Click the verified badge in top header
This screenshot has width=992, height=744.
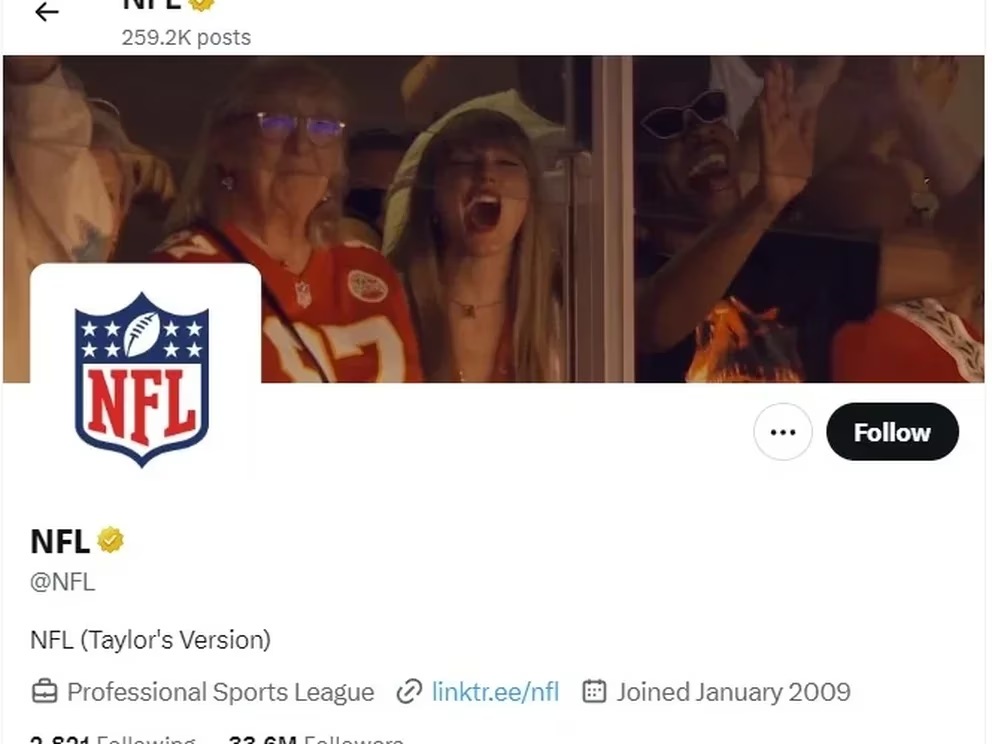[x=202, y=3]
